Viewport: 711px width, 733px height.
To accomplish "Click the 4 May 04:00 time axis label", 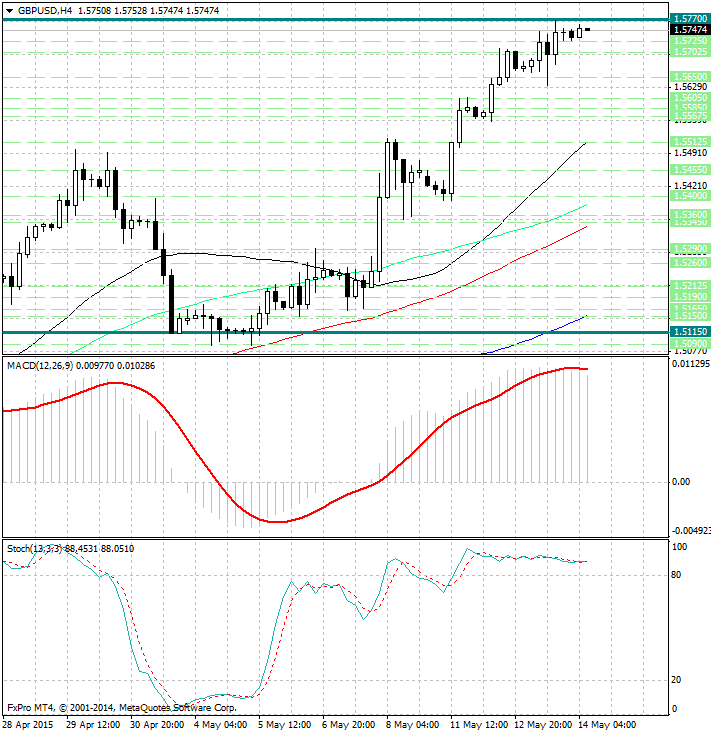I will [221, 725].
